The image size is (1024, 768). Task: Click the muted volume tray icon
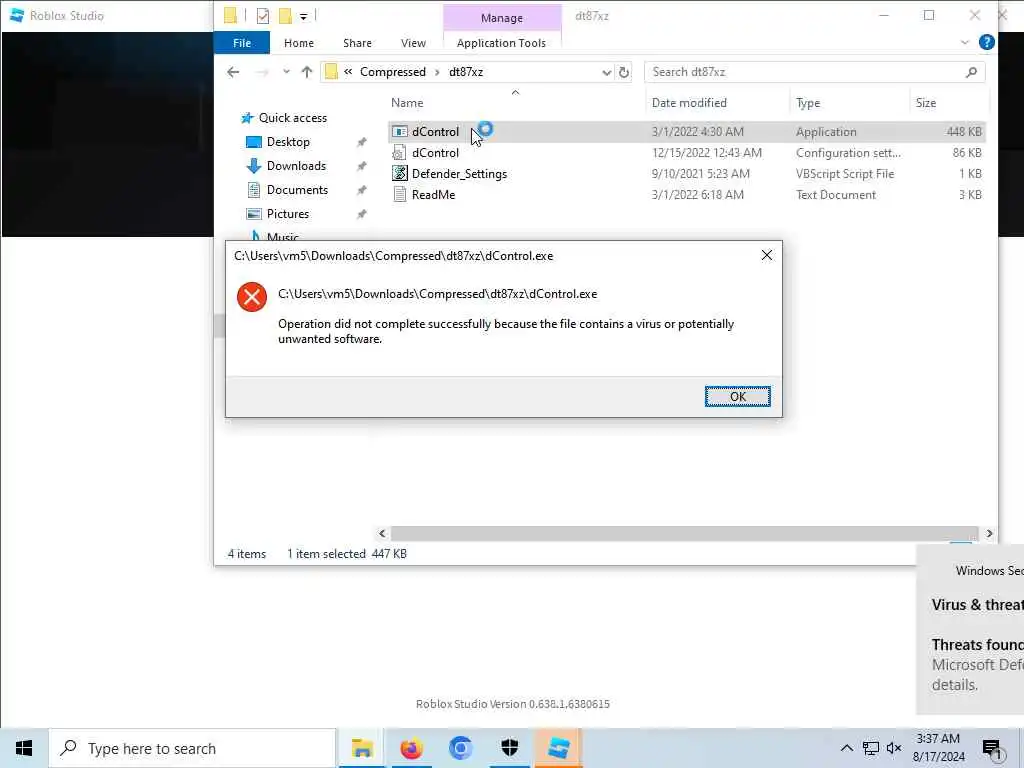point(894,748)
